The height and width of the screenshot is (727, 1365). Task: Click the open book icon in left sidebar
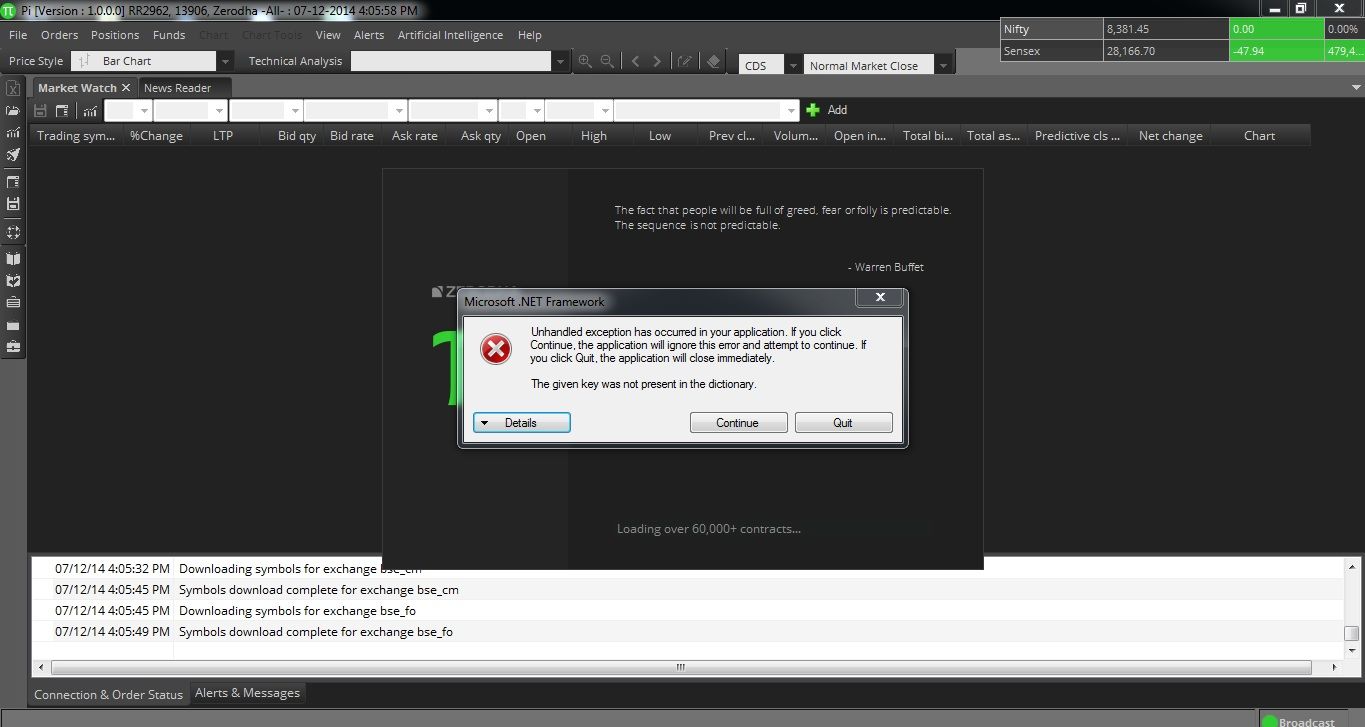[13, 260]
